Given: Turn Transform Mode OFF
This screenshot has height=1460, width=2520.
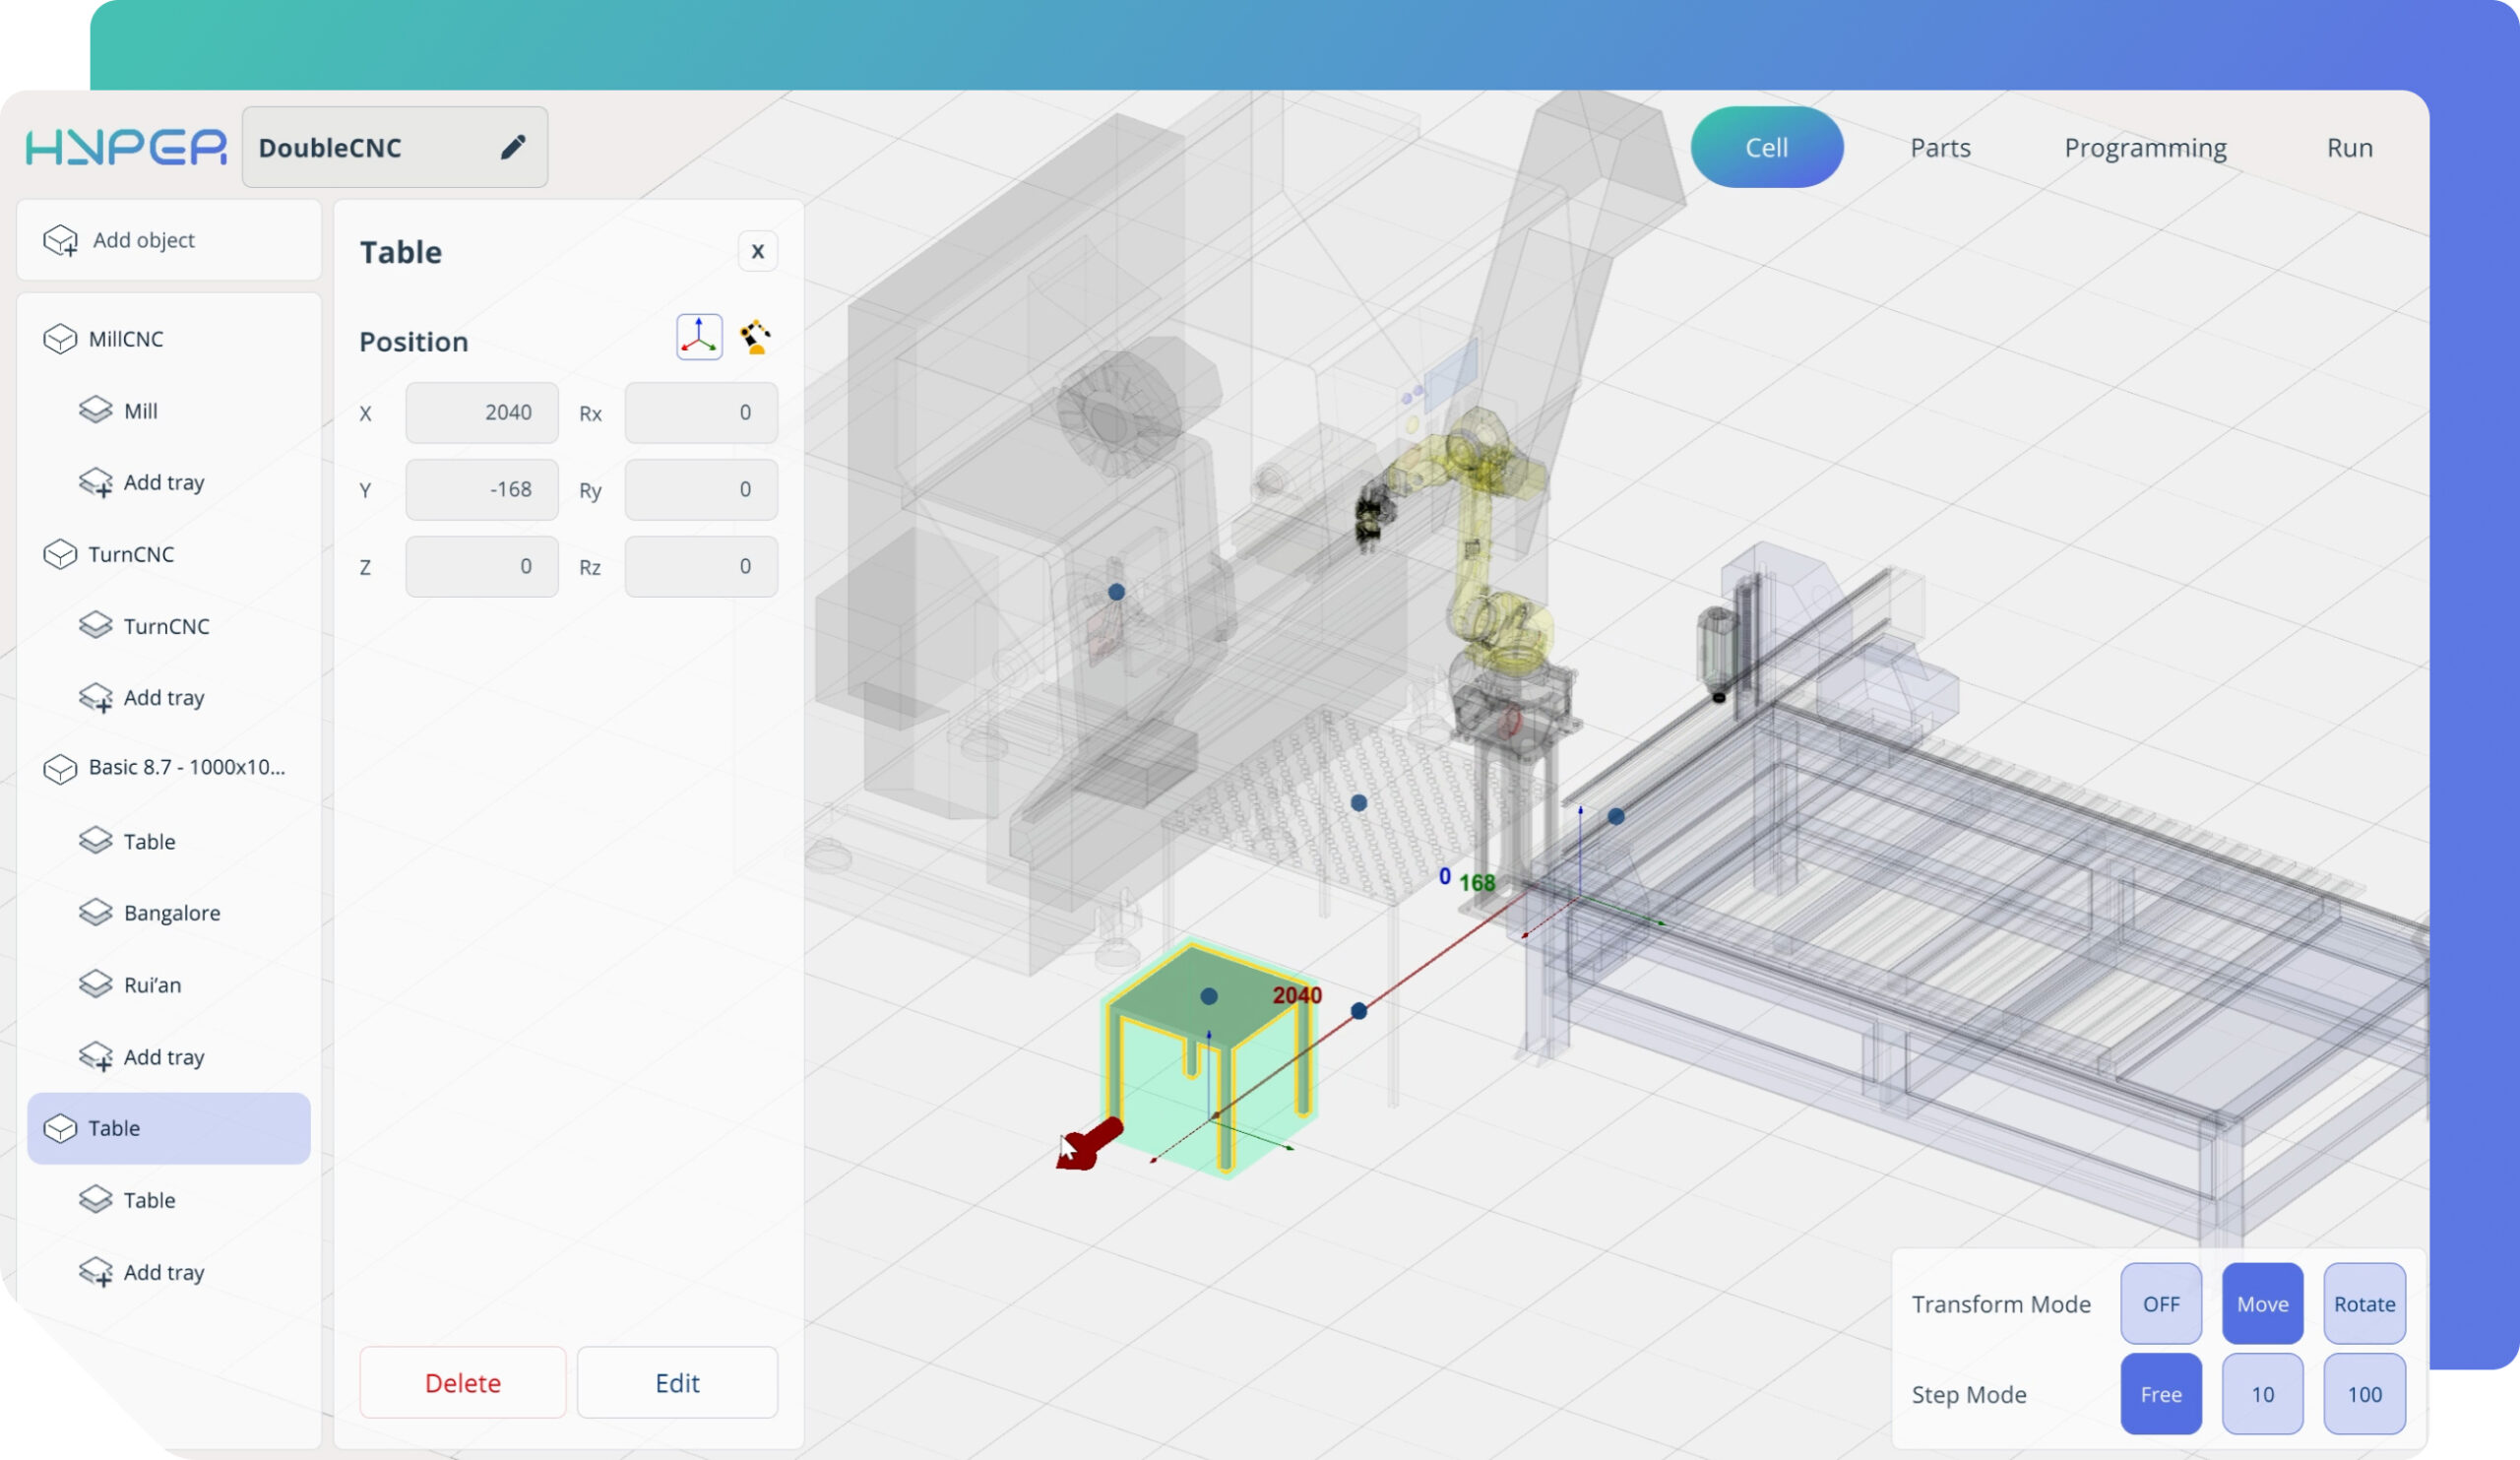Looking at the screenshot, I should click(x=2160, y=1304).
